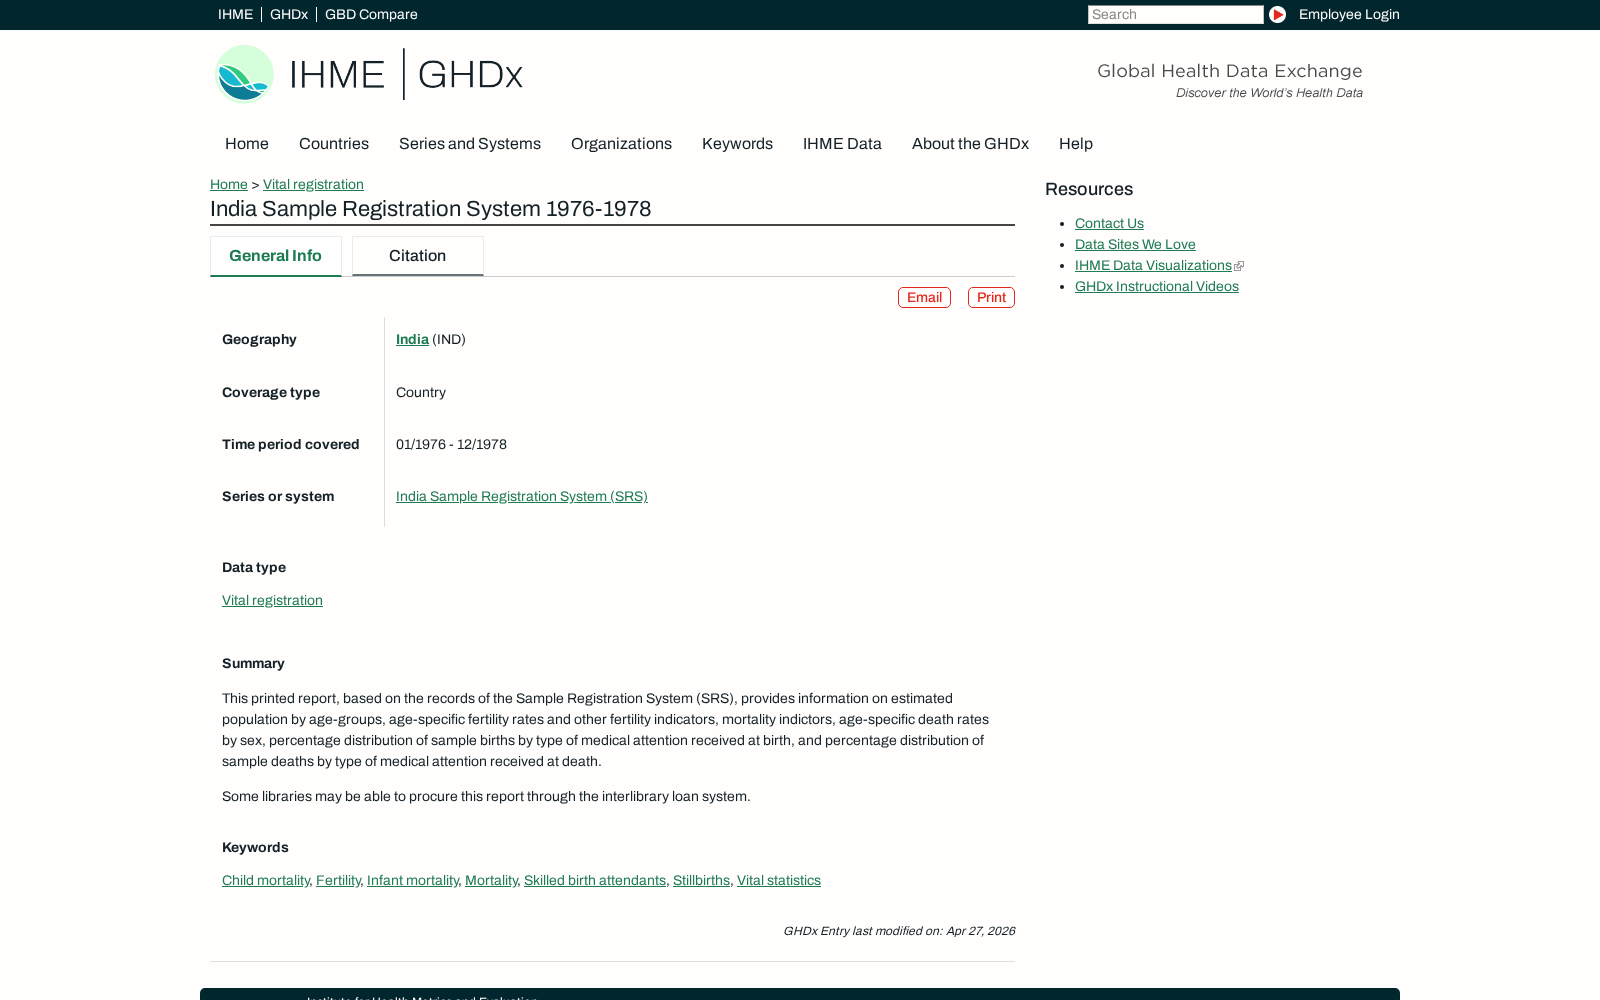The image size is (1600, 1000).
Task: Click the Summary section heading
Action: tap(253, 664)
